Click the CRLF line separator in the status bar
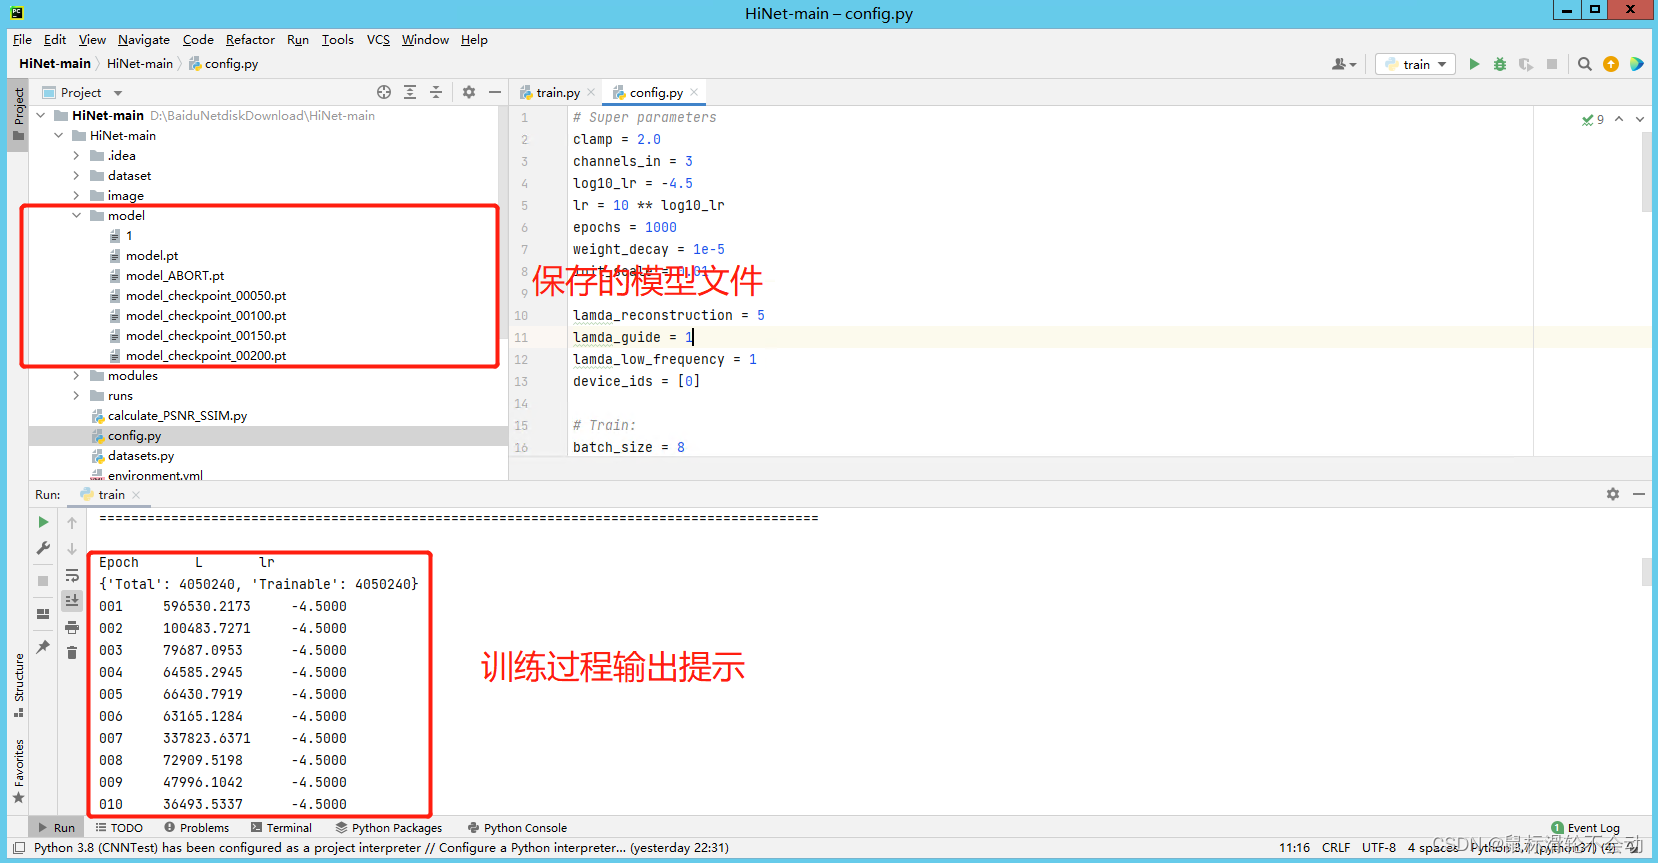This screenshot has height=863, width=1658. (1336, 847)
